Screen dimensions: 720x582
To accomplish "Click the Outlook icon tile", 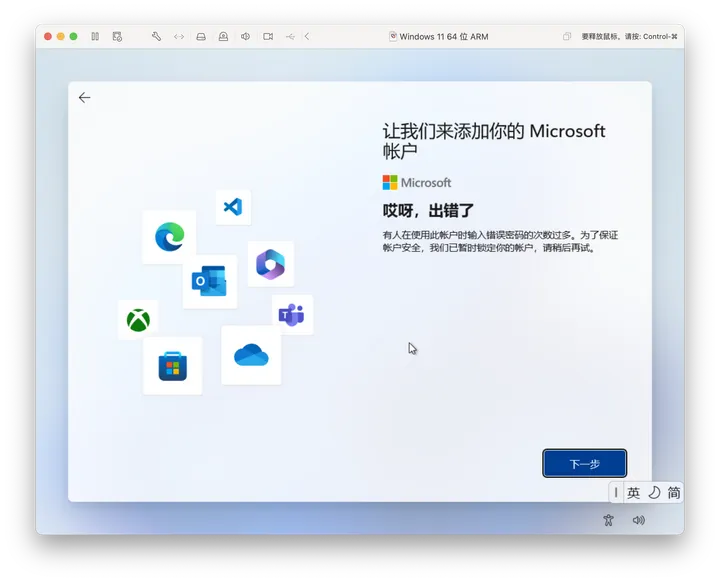I will 210,281.
